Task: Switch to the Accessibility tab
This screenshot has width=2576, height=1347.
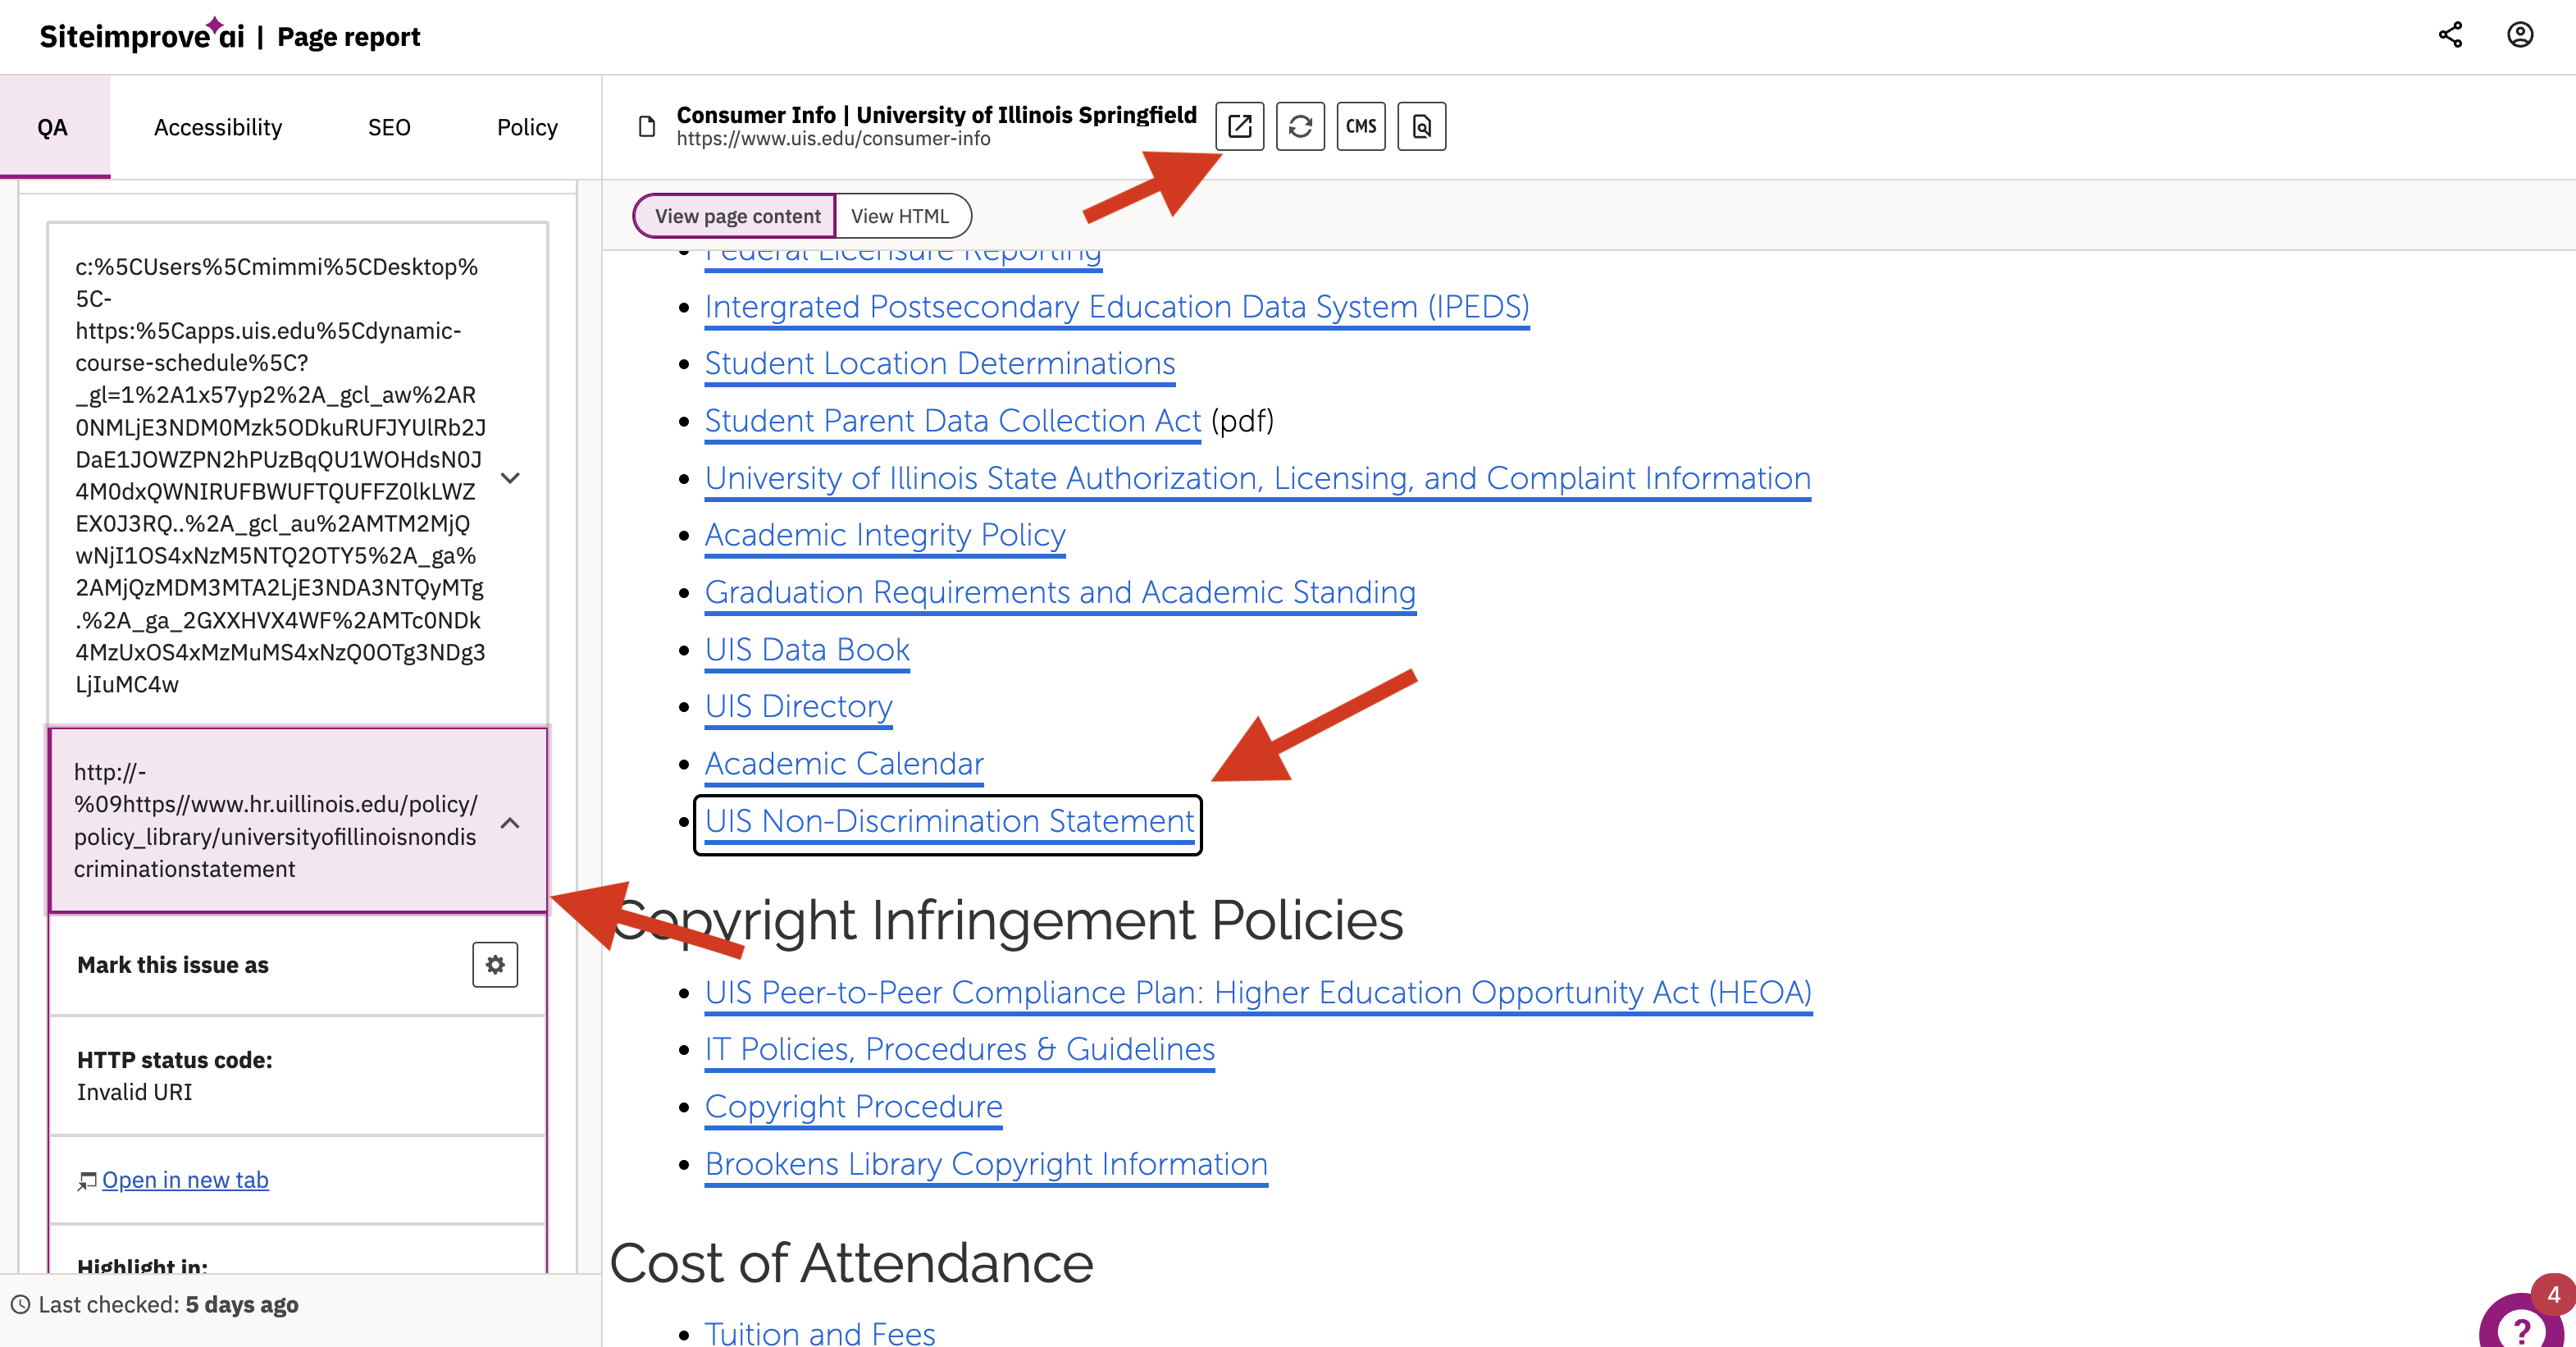Action: tap(217, 126)
